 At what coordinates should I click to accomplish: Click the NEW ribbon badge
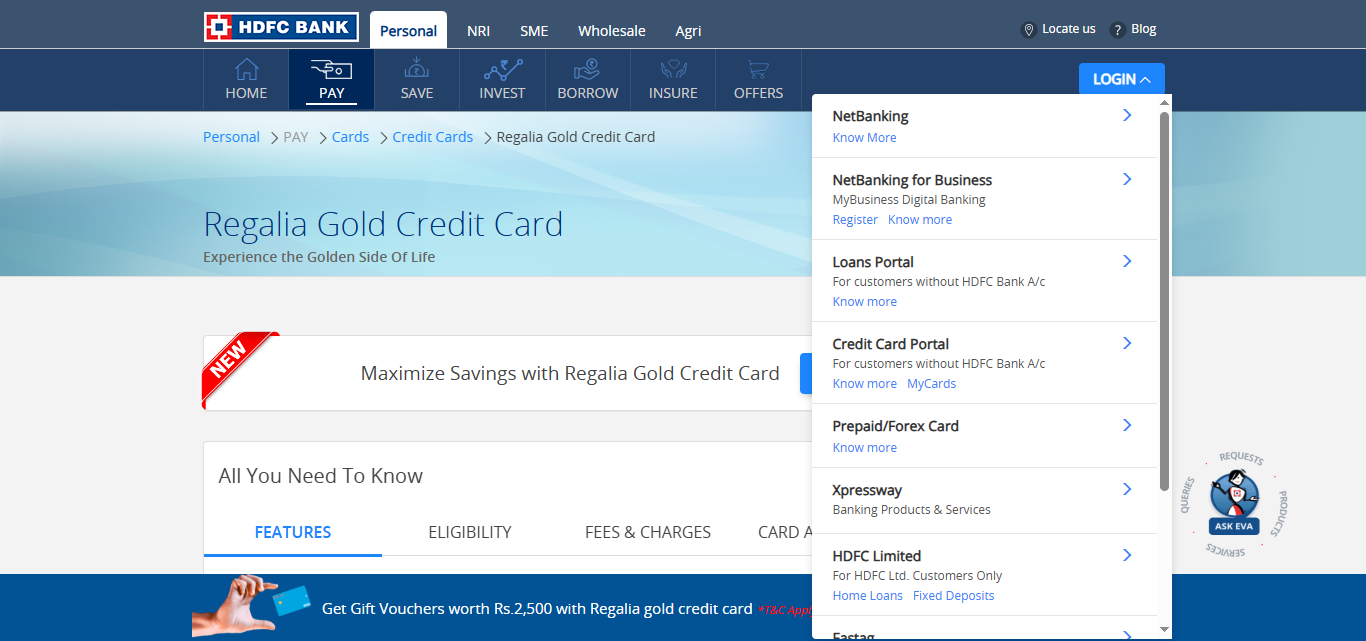pos(238,368)
